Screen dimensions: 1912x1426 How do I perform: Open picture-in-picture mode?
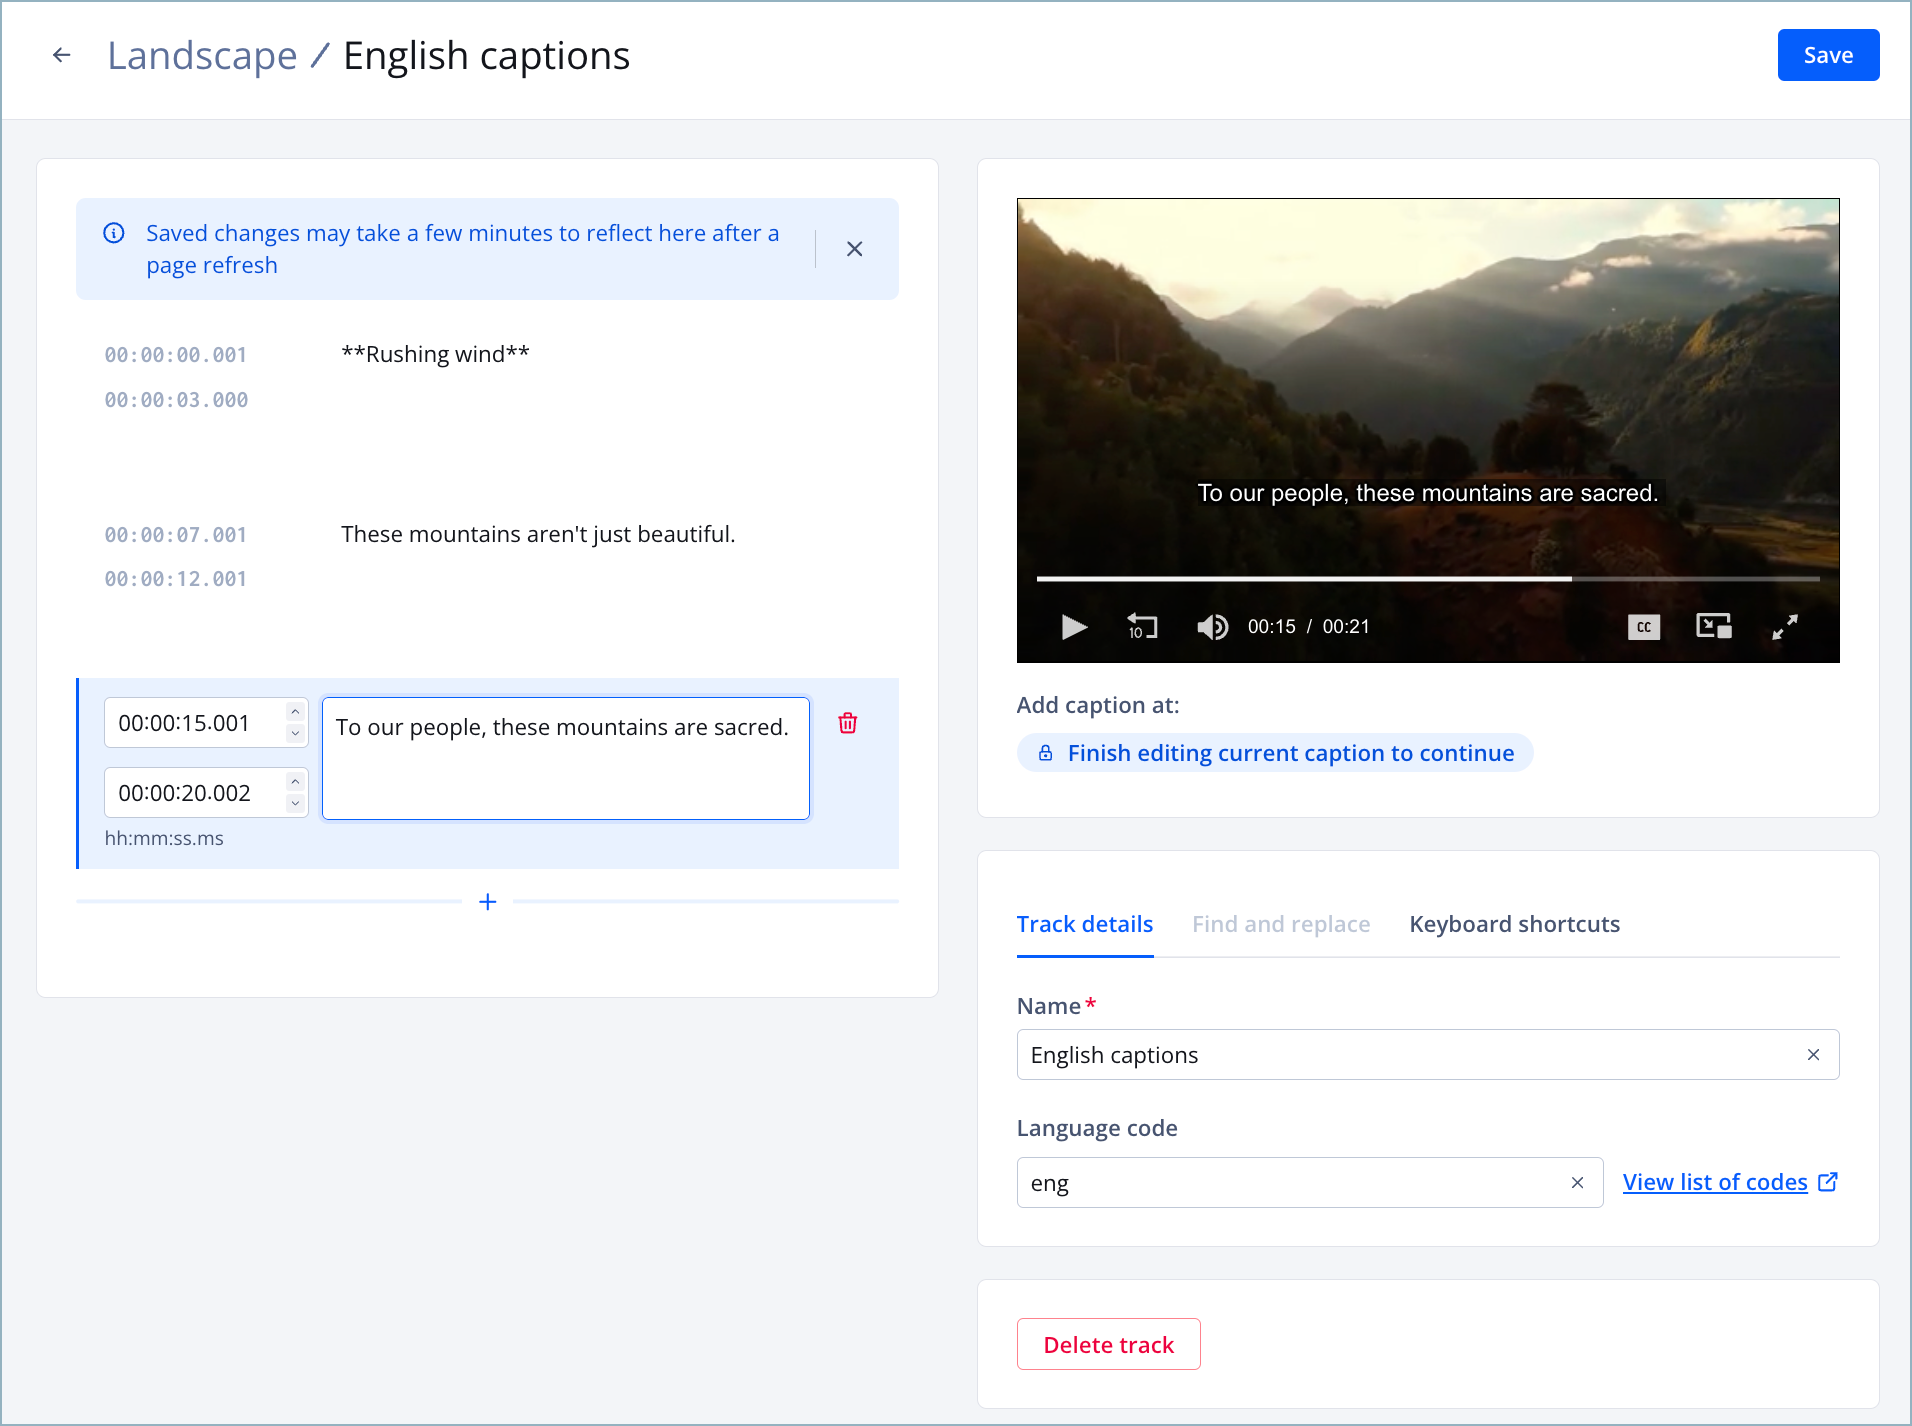(1714, 627)
